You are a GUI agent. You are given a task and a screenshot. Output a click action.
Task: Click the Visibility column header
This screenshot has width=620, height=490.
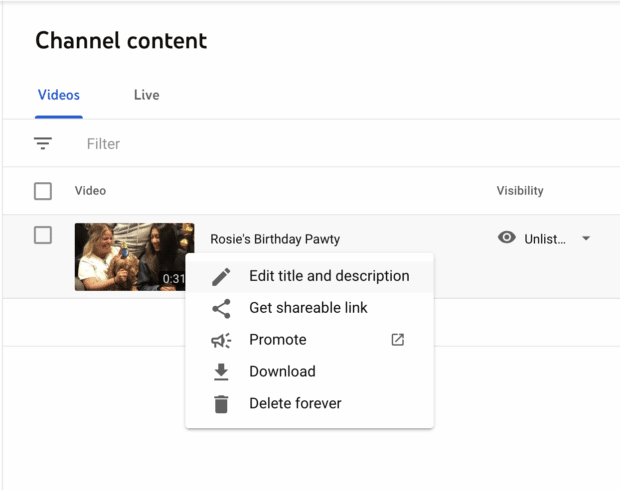(520, 191)
